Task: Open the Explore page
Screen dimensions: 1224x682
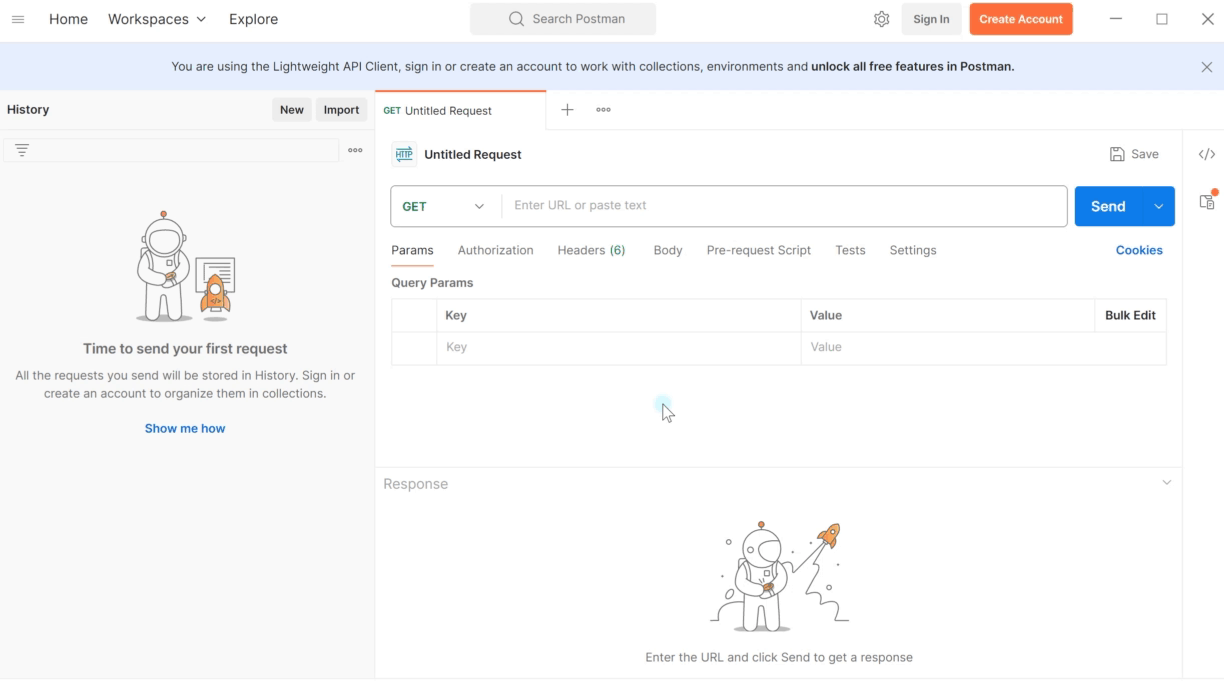Action: [253, 19]
